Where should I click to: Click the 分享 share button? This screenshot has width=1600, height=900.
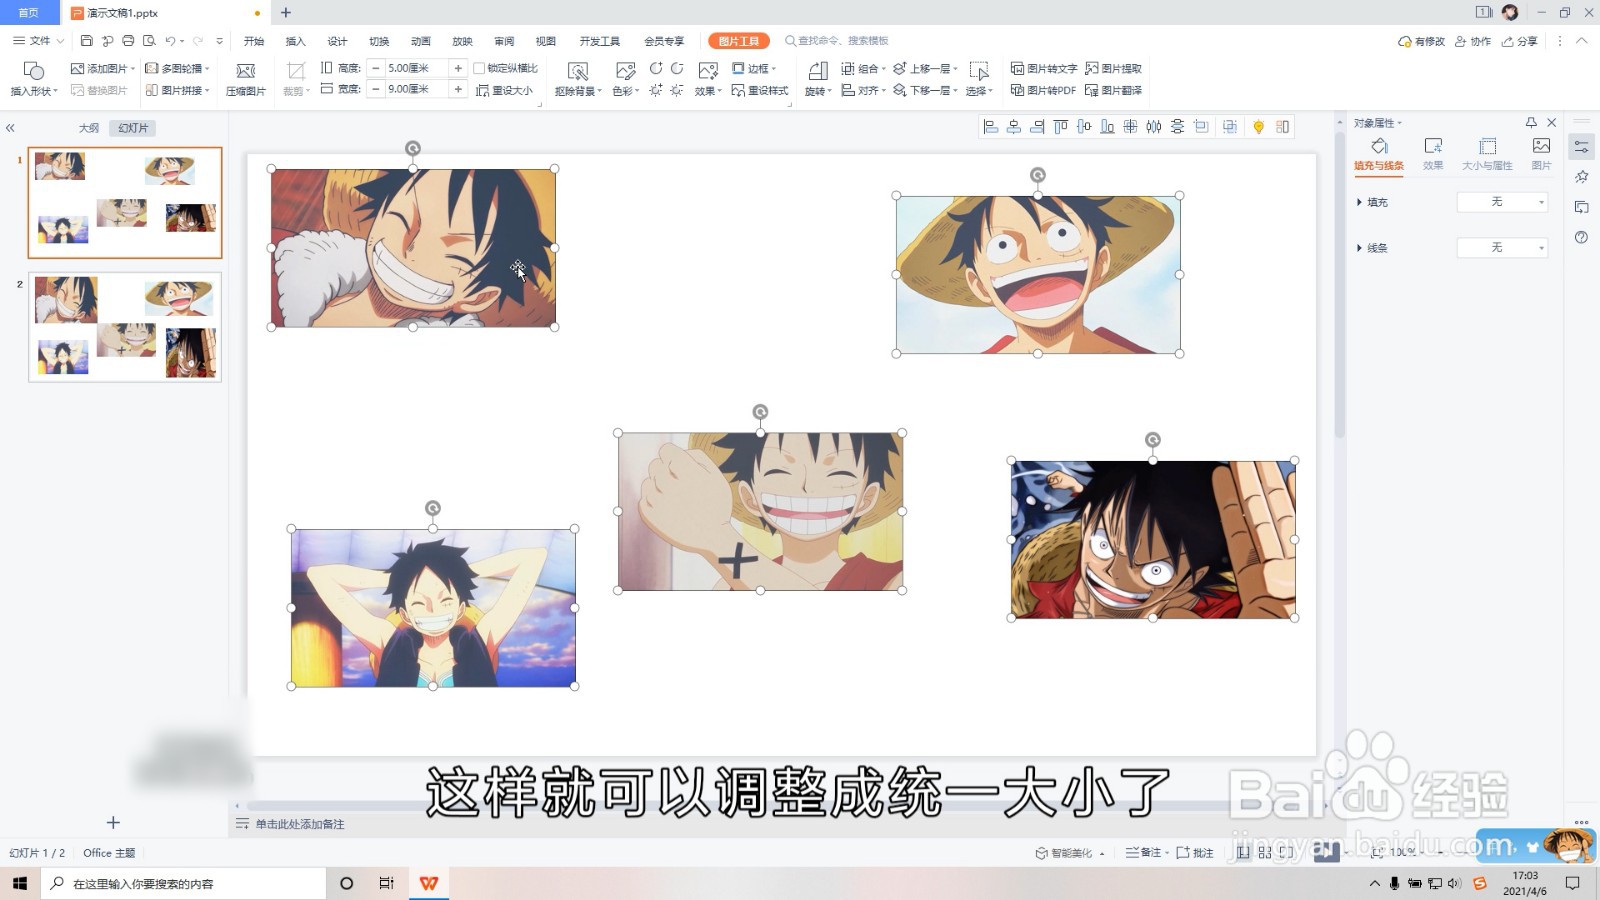click(1520, 41)
